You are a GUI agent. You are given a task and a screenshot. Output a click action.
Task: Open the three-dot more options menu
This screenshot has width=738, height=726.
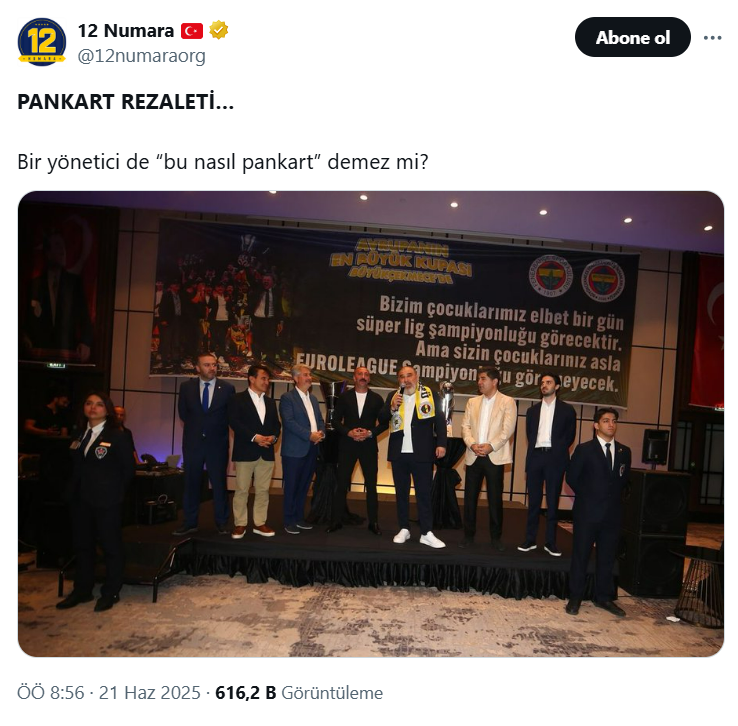tap(712, 38)
